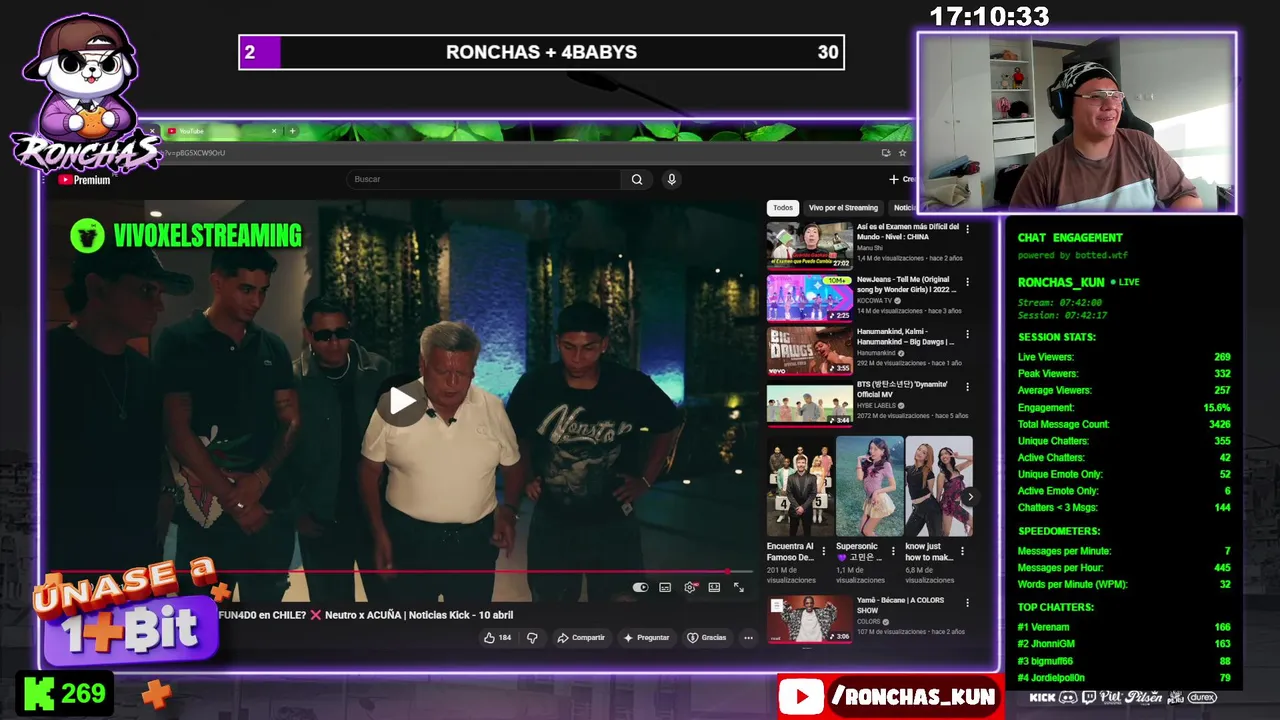1280x720 pixels.
Task: Open the BTS Dynamite official MV thumbnail
Action: (809, 403)
